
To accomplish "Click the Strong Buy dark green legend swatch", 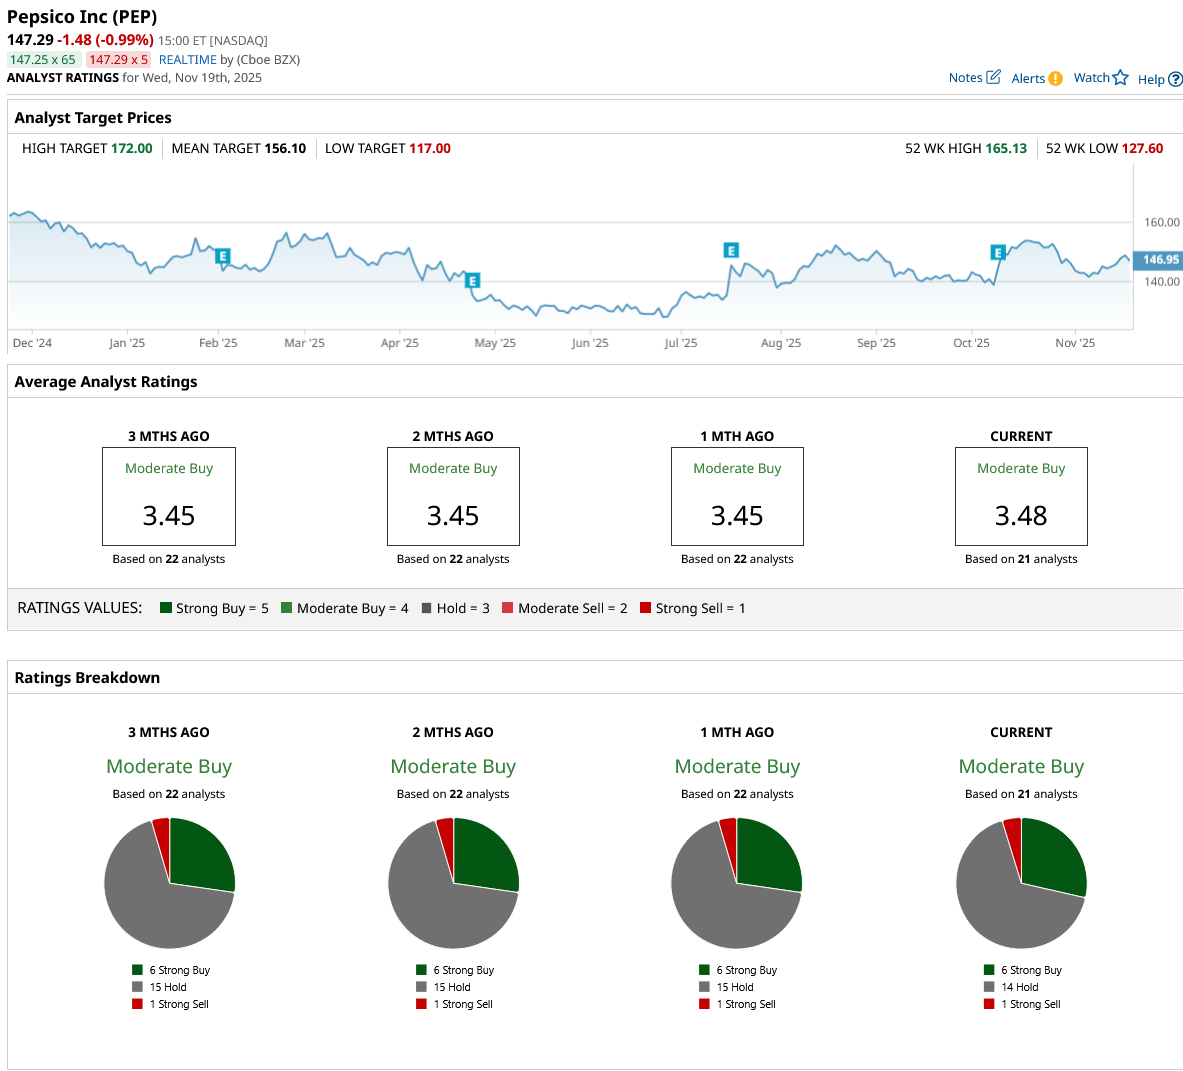I will [x=166, y=608].
